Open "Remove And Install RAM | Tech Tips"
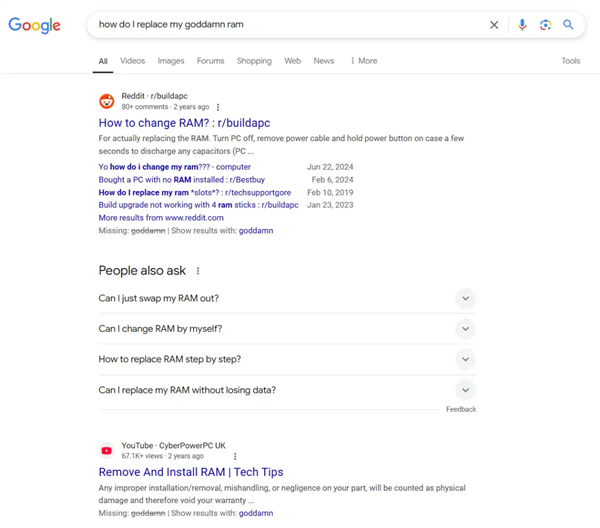 pos(190,472)
